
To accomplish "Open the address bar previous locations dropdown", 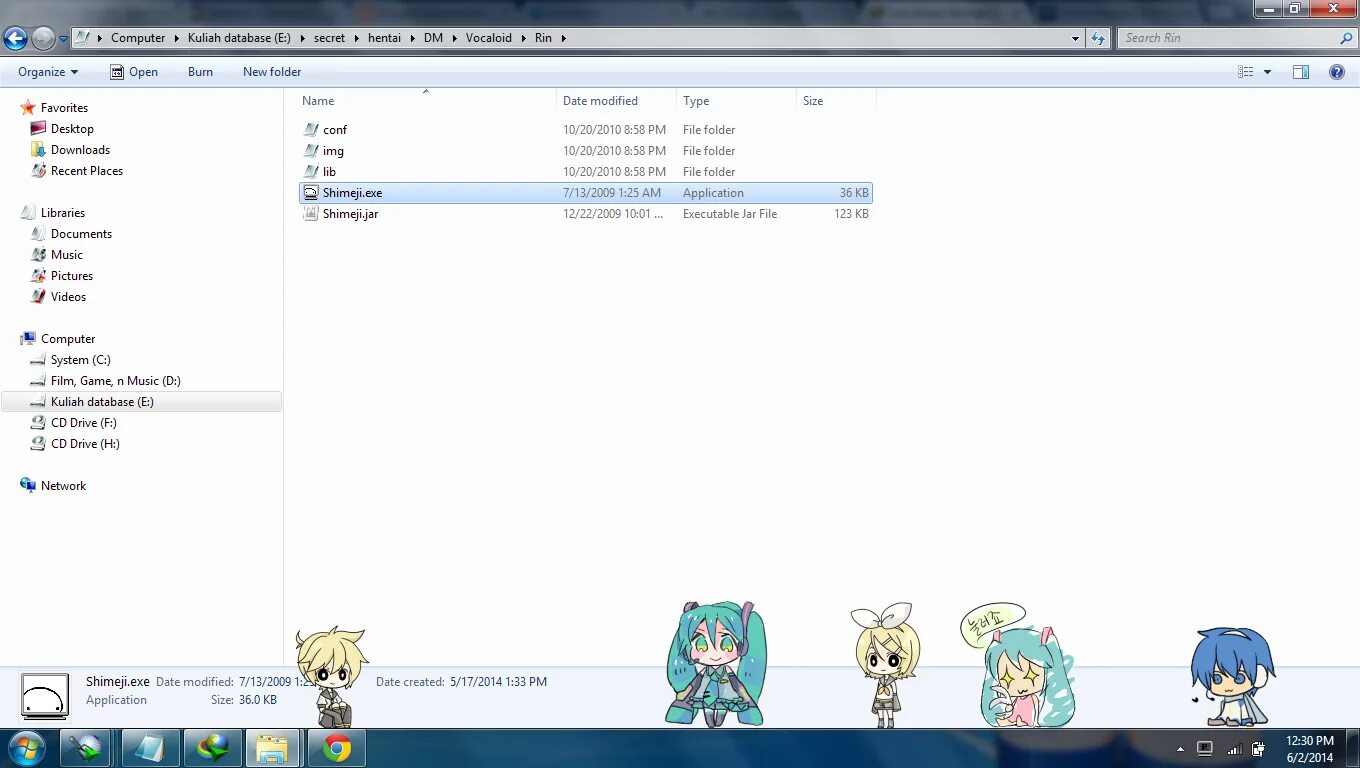I will (x=1076, y=38).
